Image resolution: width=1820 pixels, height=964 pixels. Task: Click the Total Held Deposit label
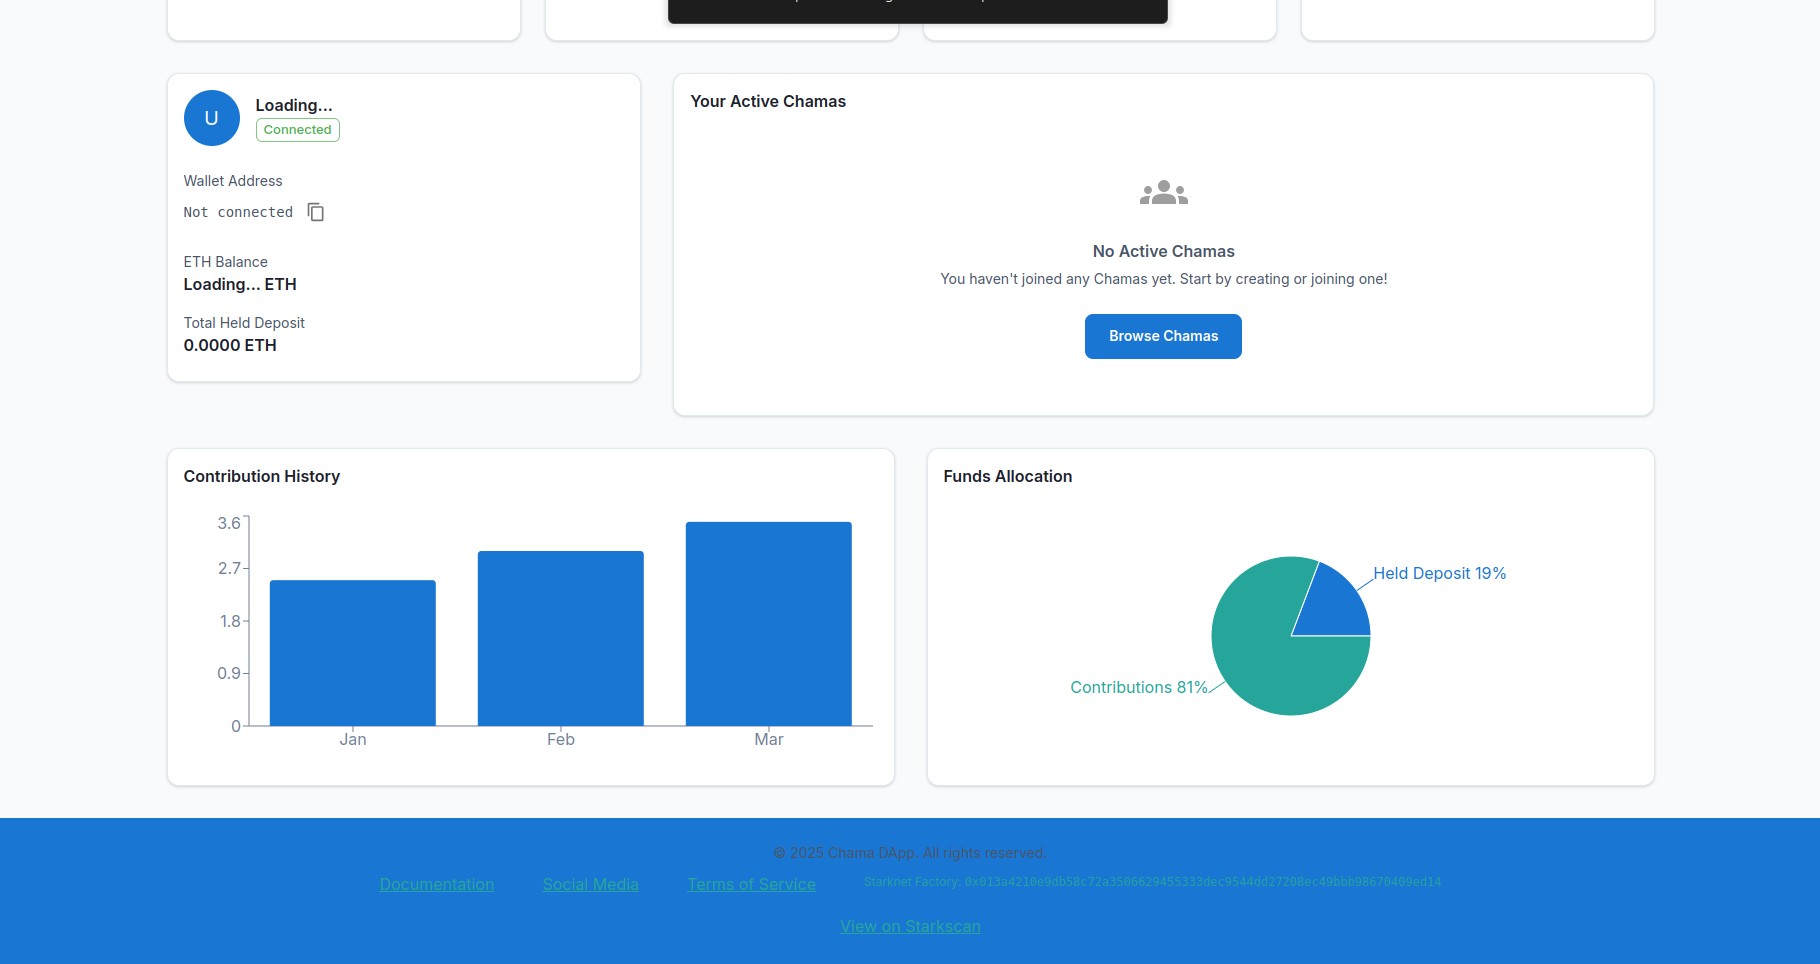tap(244, 323)
